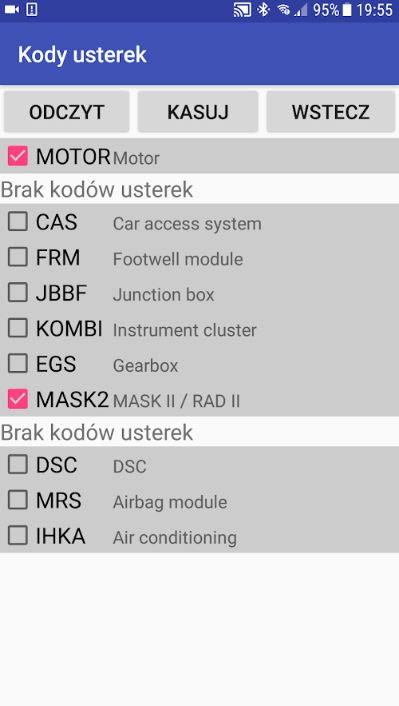Tap the Wi-Fi icon in status bar
Viewport: 399px width, 706px height.
[284, 9]
